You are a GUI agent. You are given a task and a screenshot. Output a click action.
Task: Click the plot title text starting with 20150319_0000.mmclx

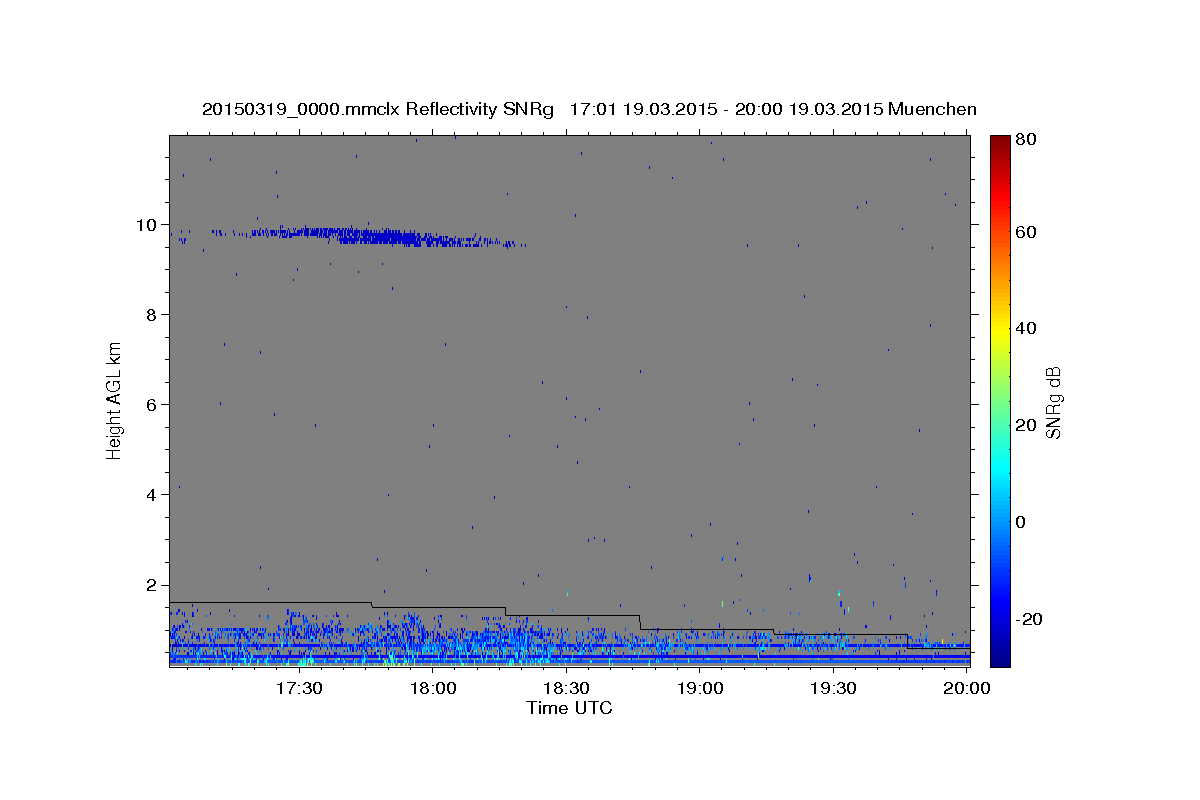coord(589,109)
